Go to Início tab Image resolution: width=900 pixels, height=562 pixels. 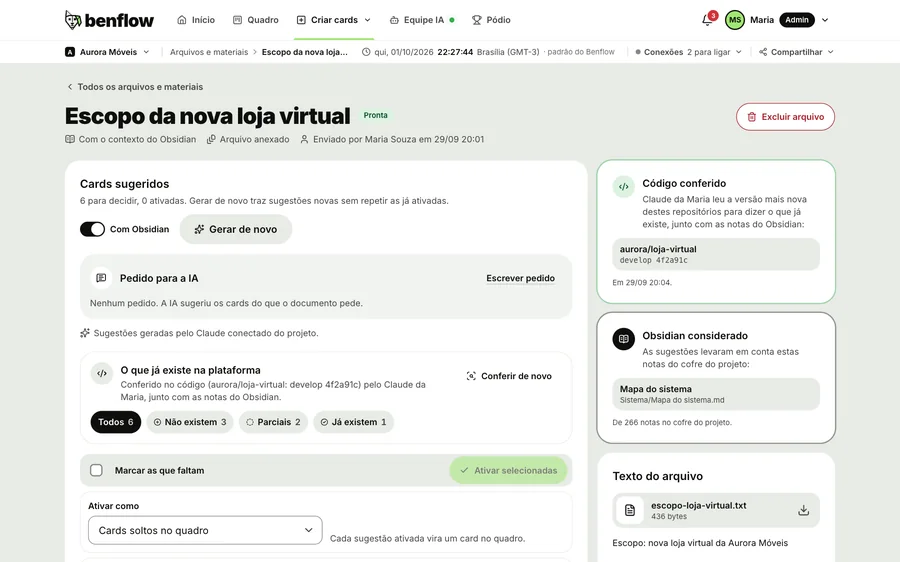click(196, 20)
